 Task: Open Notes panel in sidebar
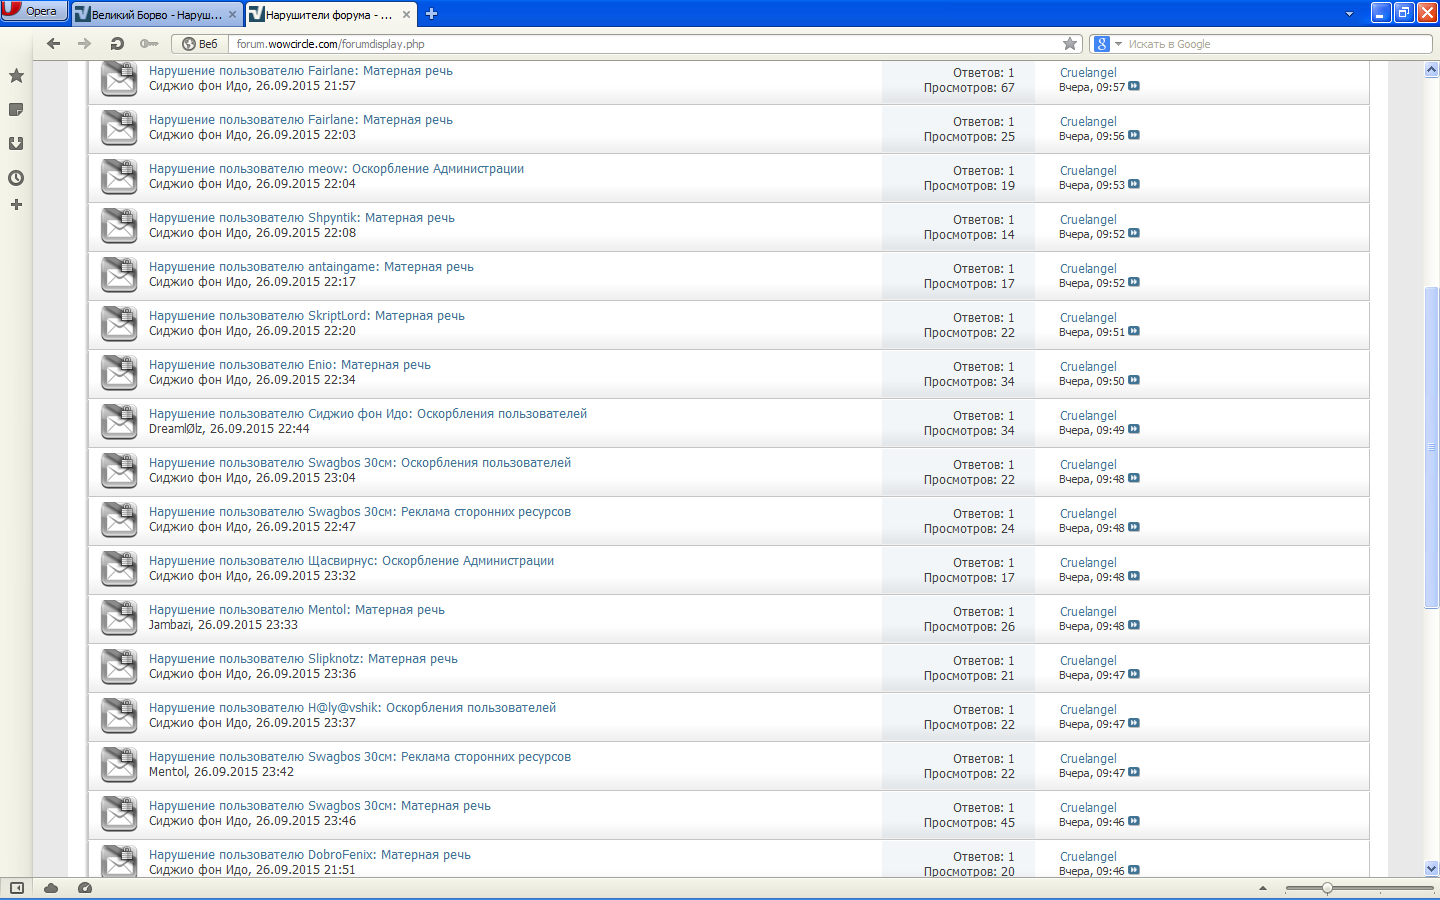(x=16, y=110)
